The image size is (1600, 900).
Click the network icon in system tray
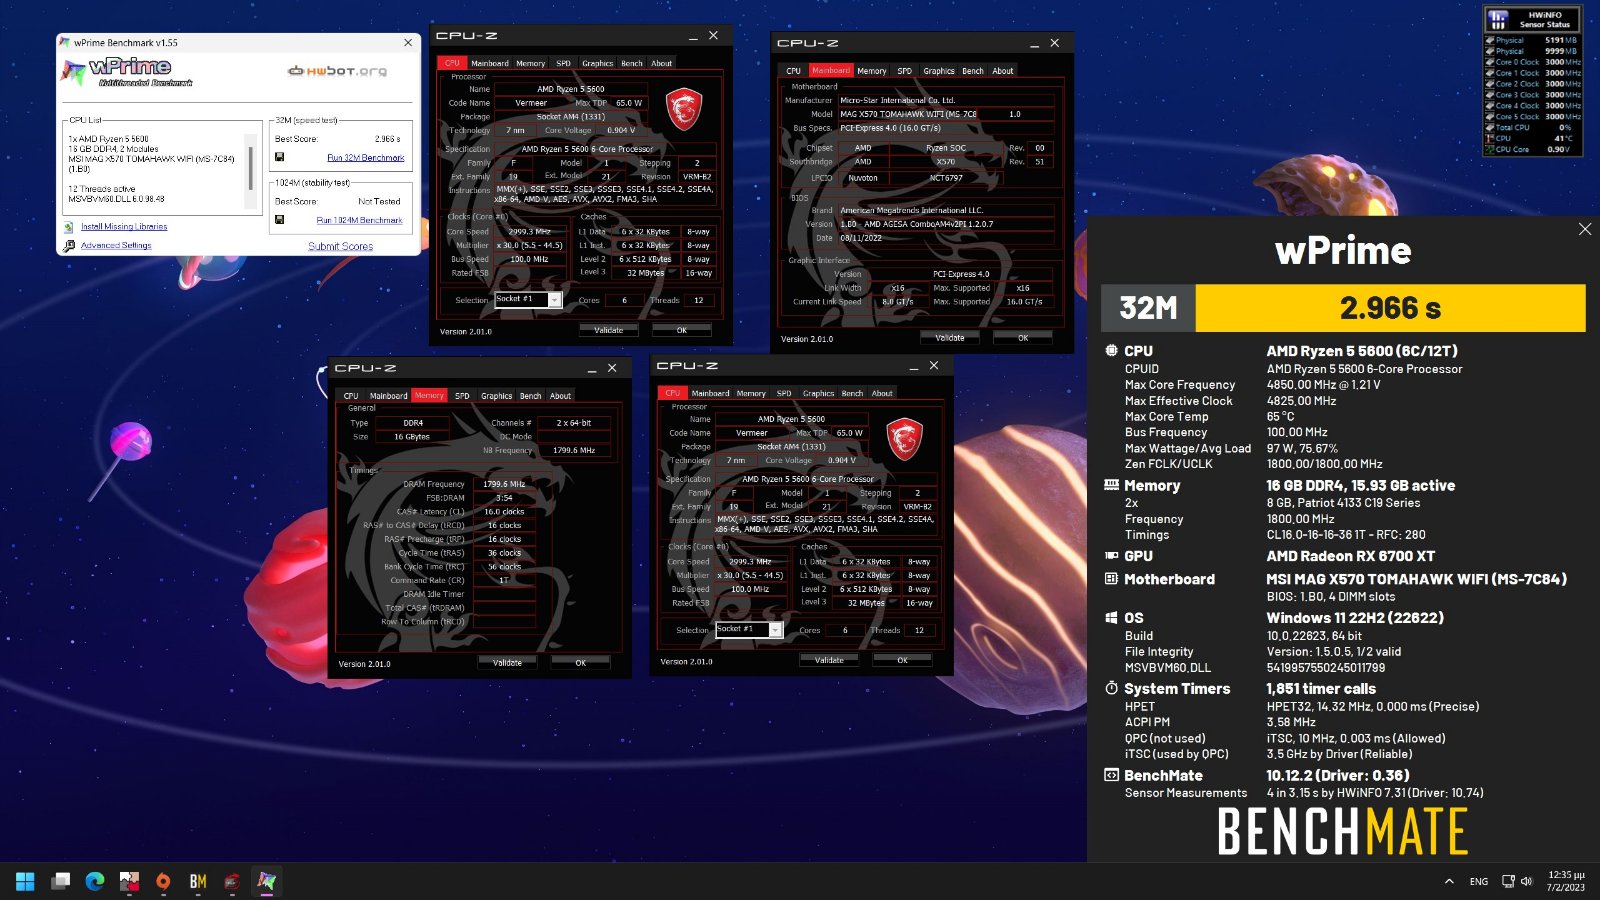1508,881
